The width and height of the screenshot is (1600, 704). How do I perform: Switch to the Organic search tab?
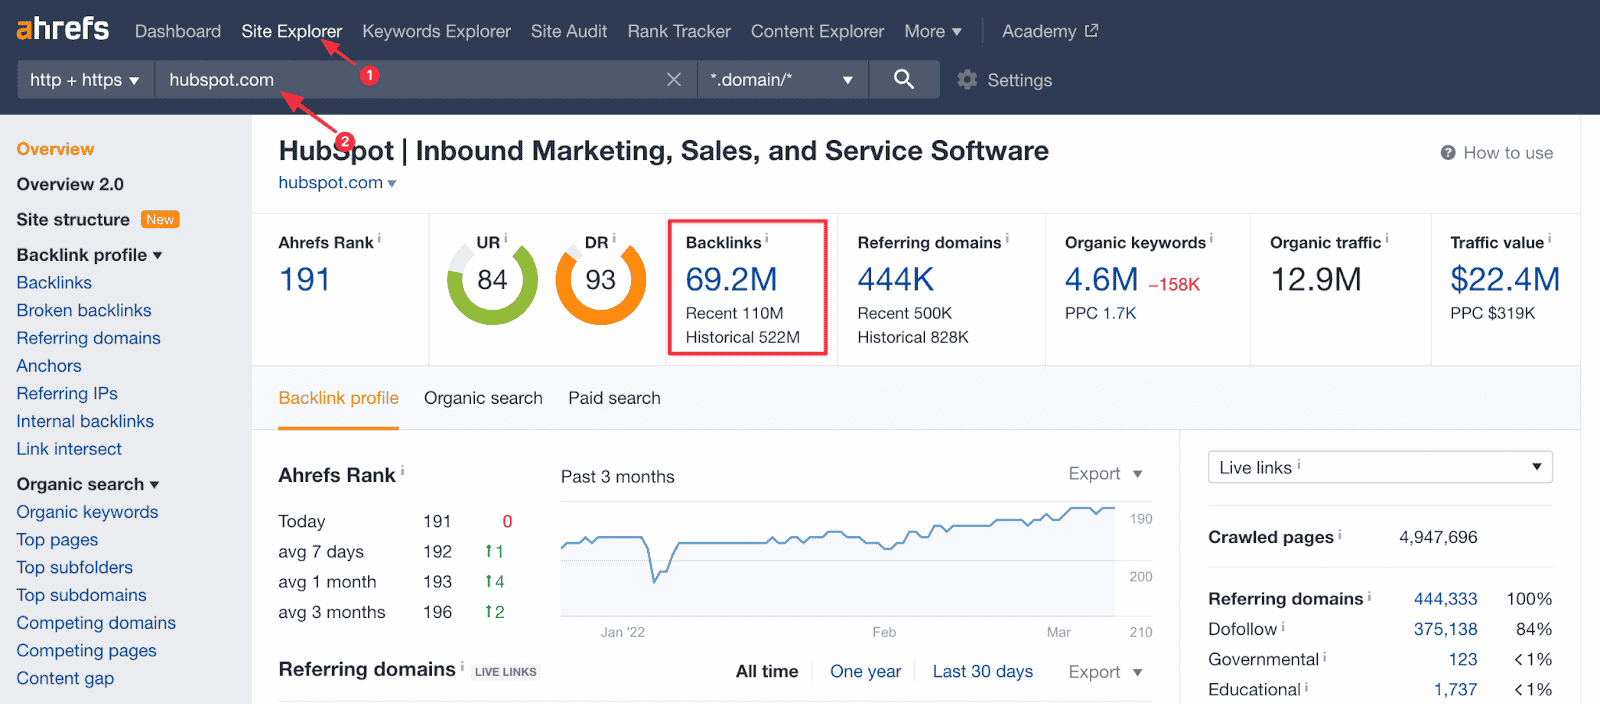point(483,398)
